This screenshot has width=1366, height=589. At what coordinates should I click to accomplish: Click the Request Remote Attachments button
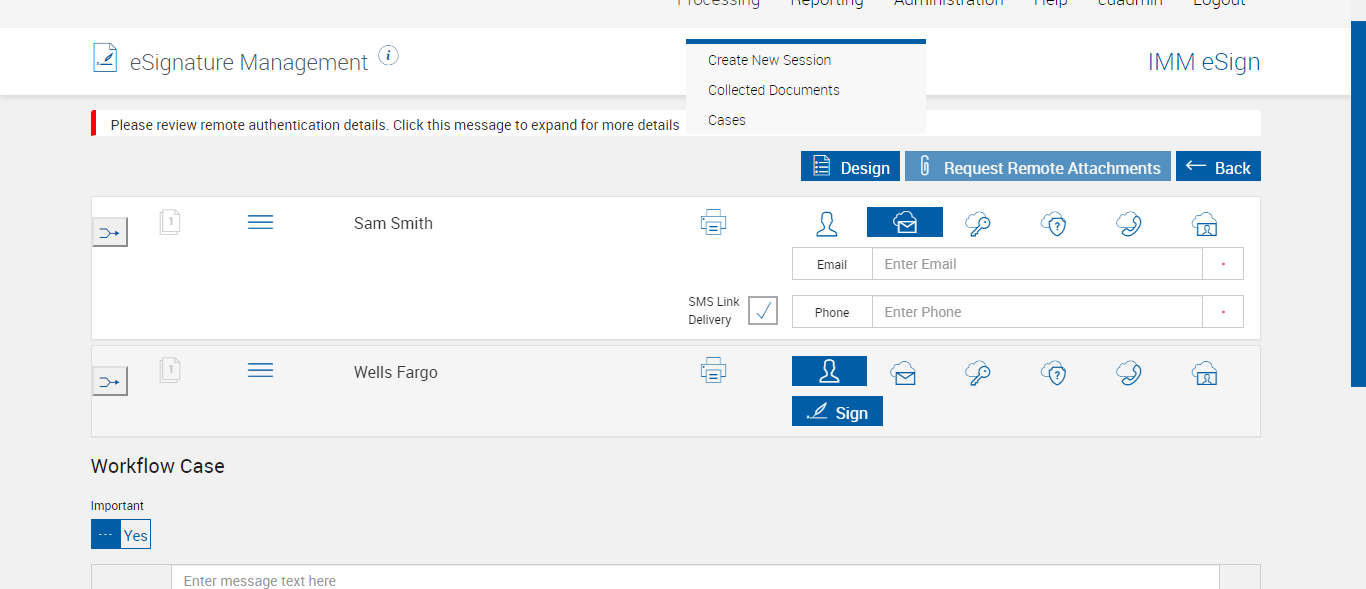[1037, 167]
